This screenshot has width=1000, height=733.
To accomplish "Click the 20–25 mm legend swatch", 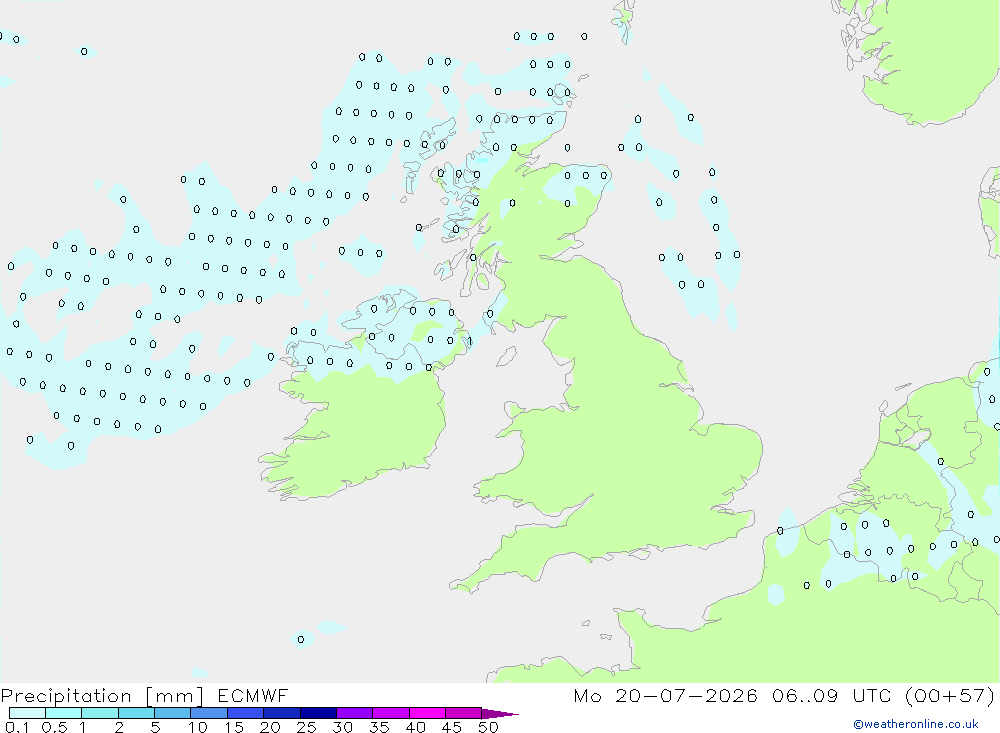I will [281, 713].
